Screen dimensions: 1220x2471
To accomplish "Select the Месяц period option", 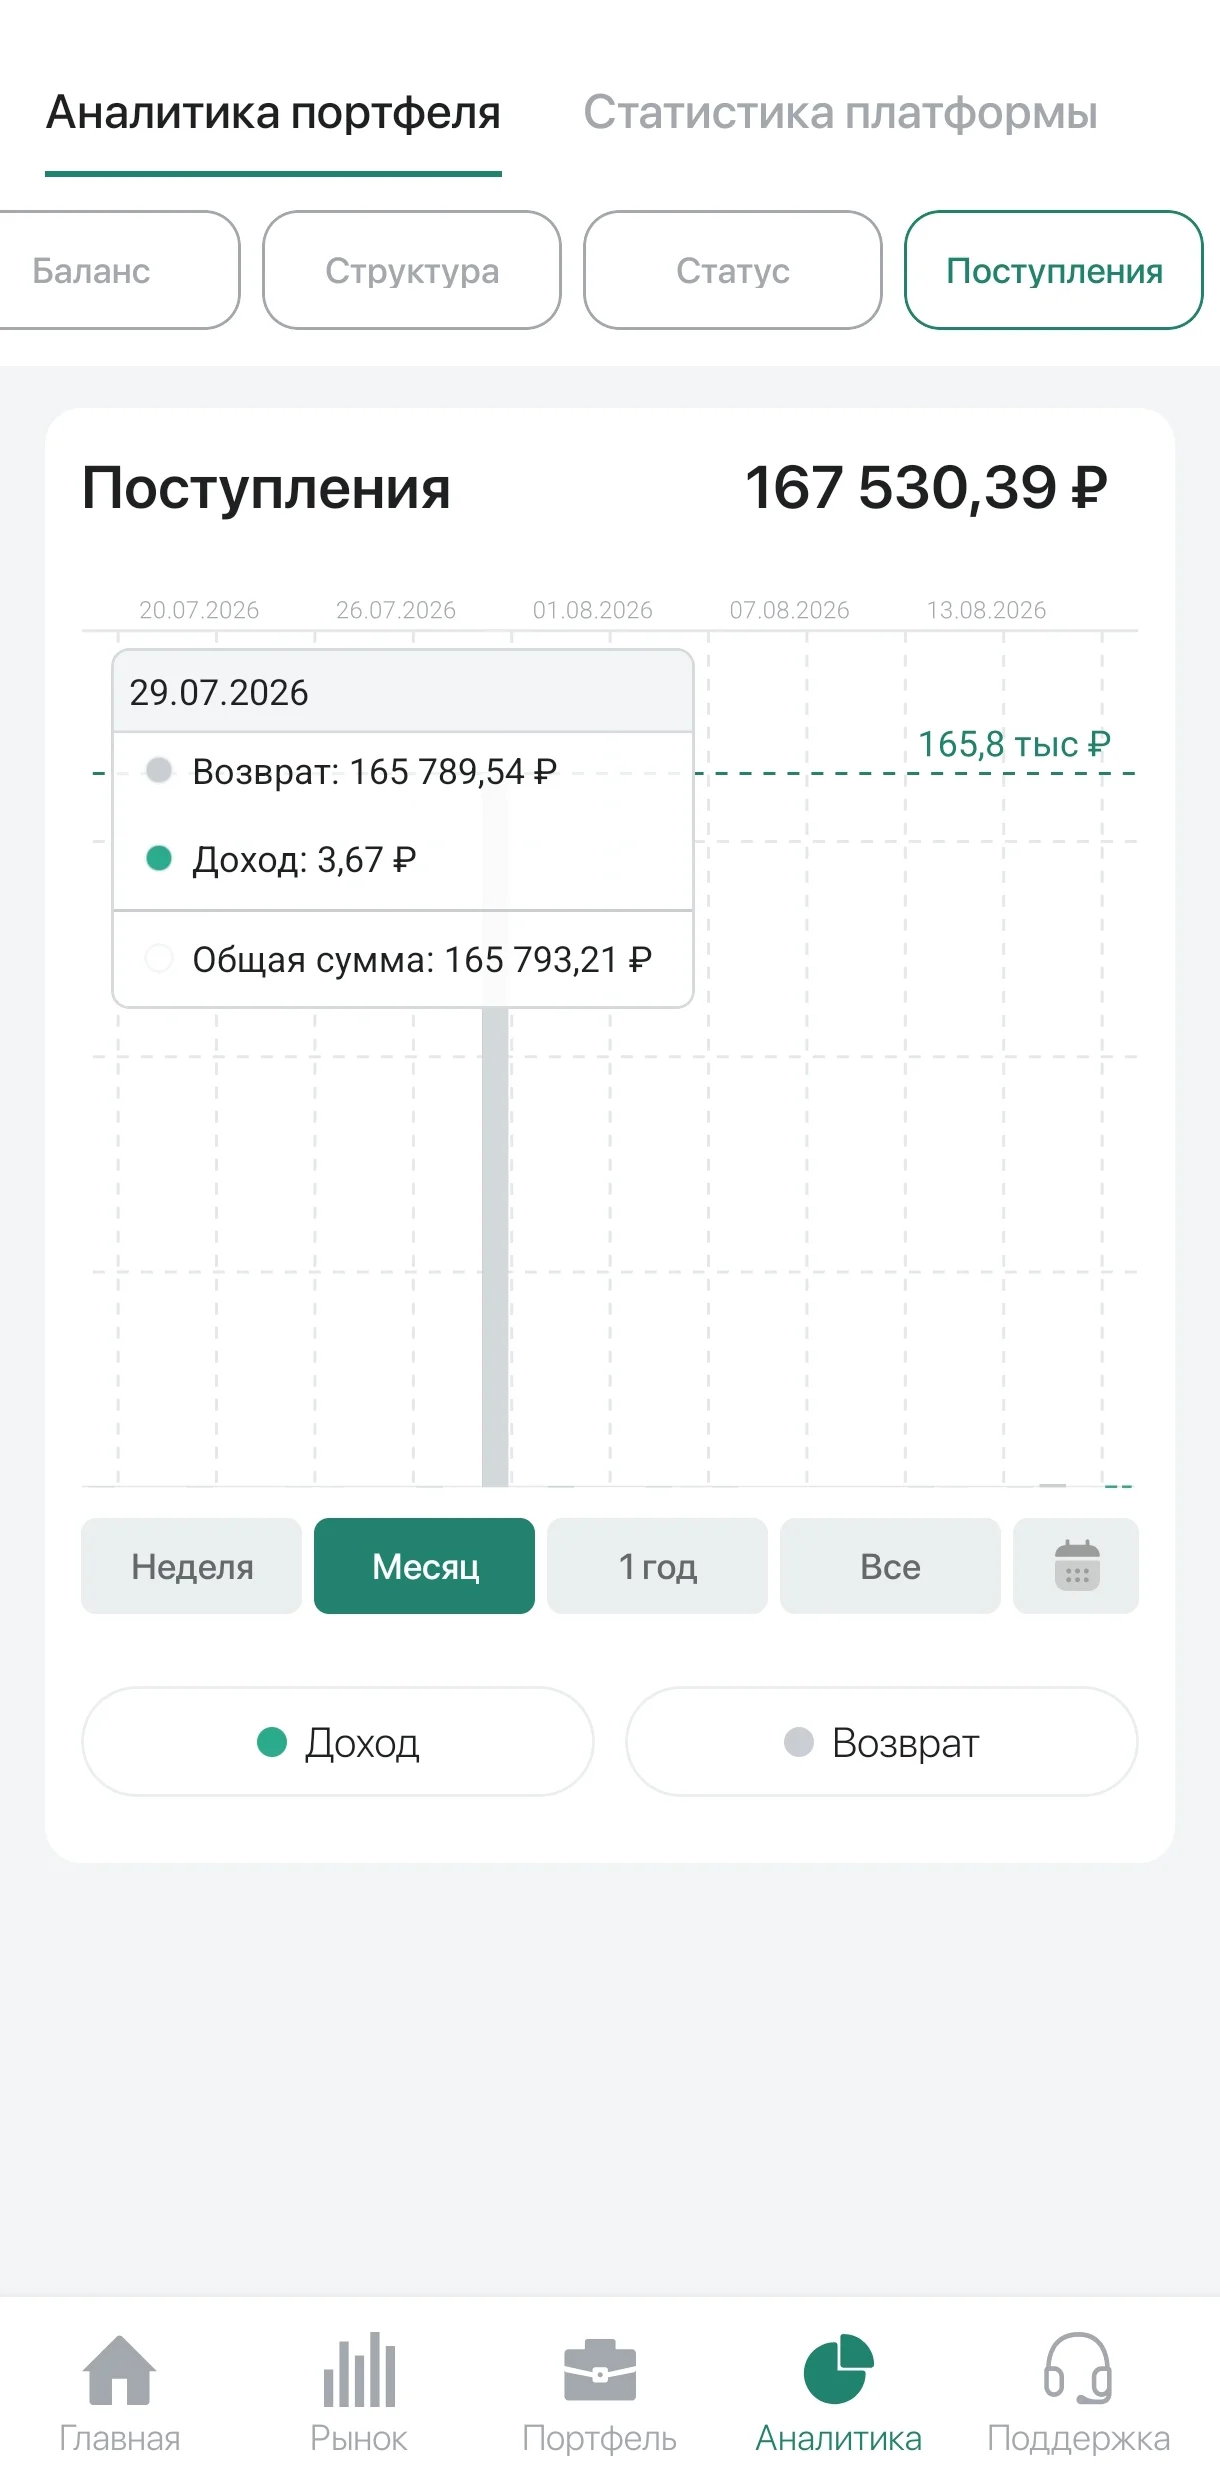I will tap(424, 1565).
